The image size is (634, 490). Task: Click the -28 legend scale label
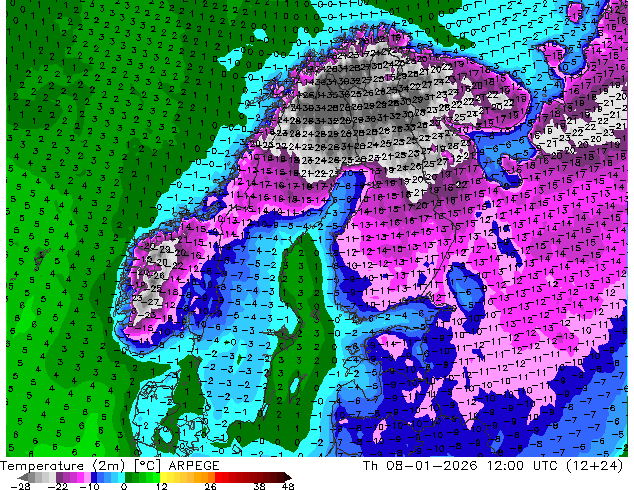20,486
